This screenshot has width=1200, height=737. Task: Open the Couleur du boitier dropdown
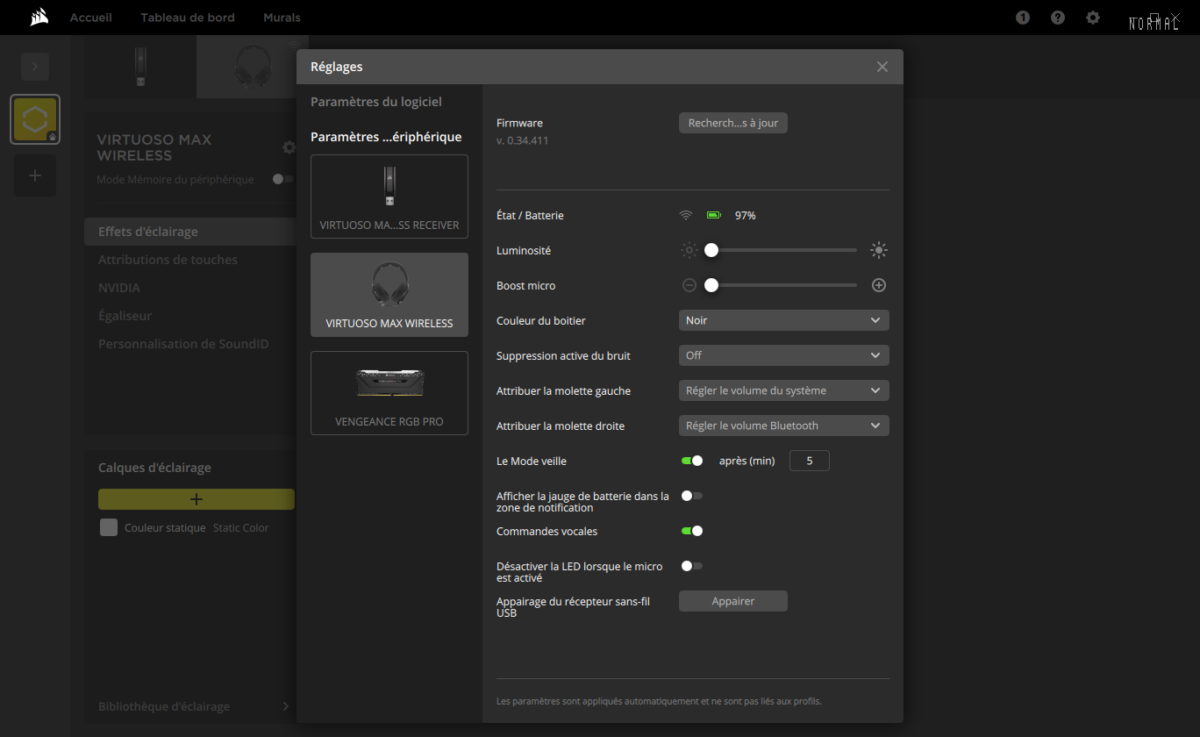[x=783, y=320]
